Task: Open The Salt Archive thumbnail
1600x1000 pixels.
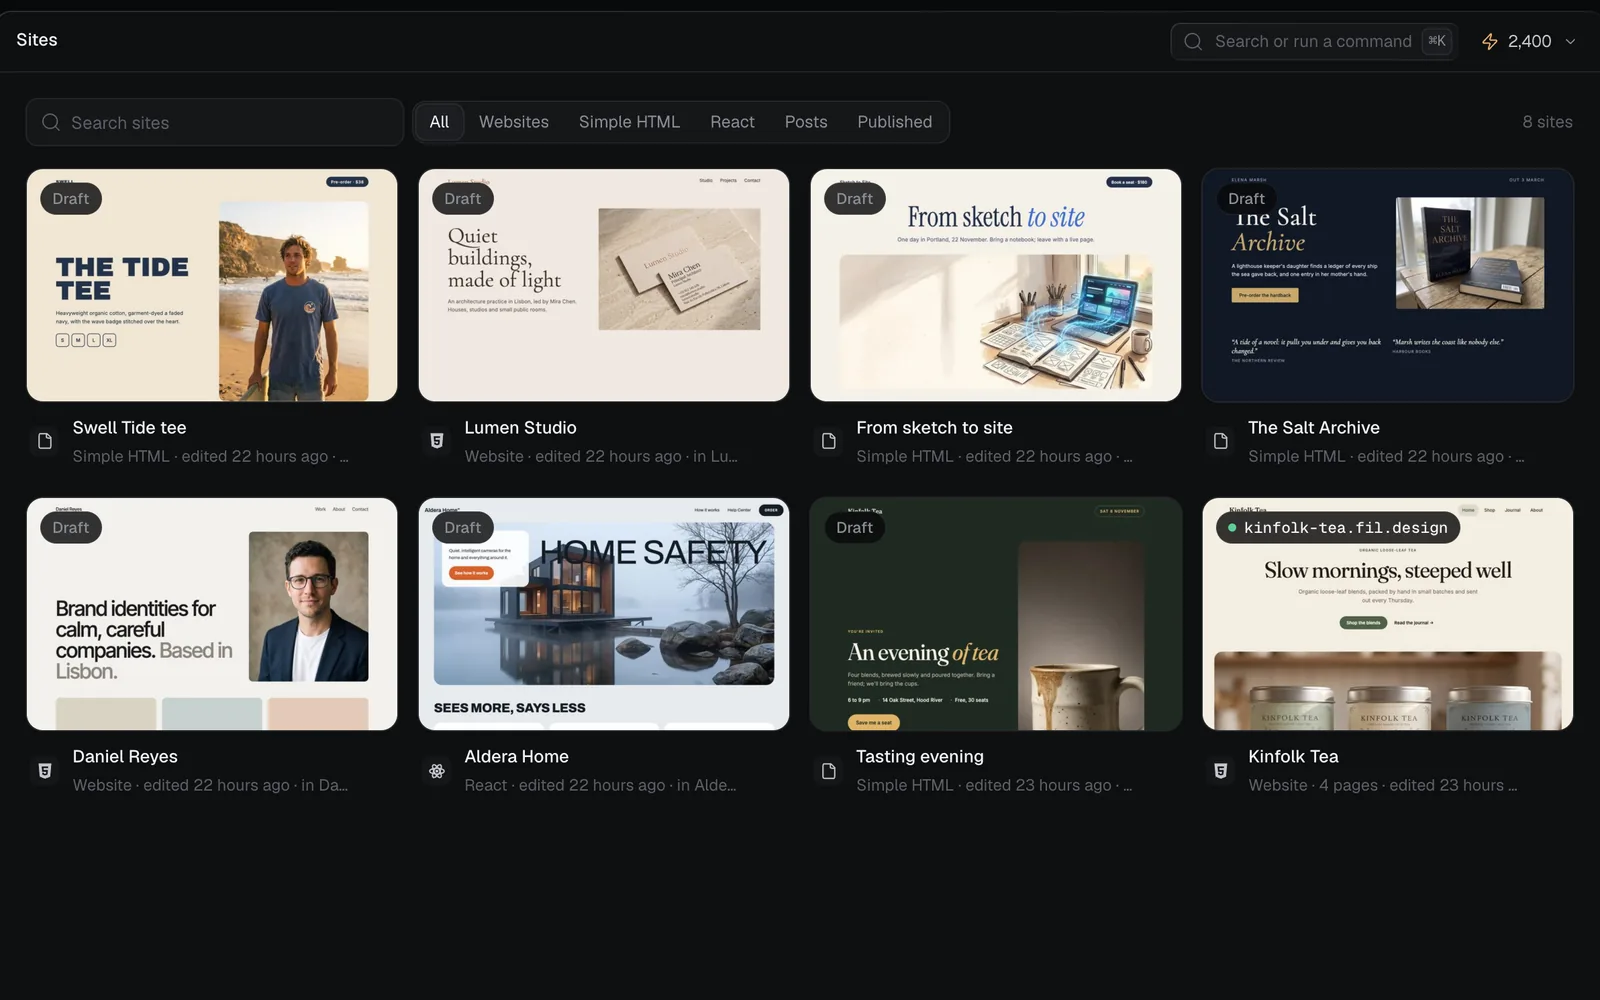Action: tap(1388, 285)
